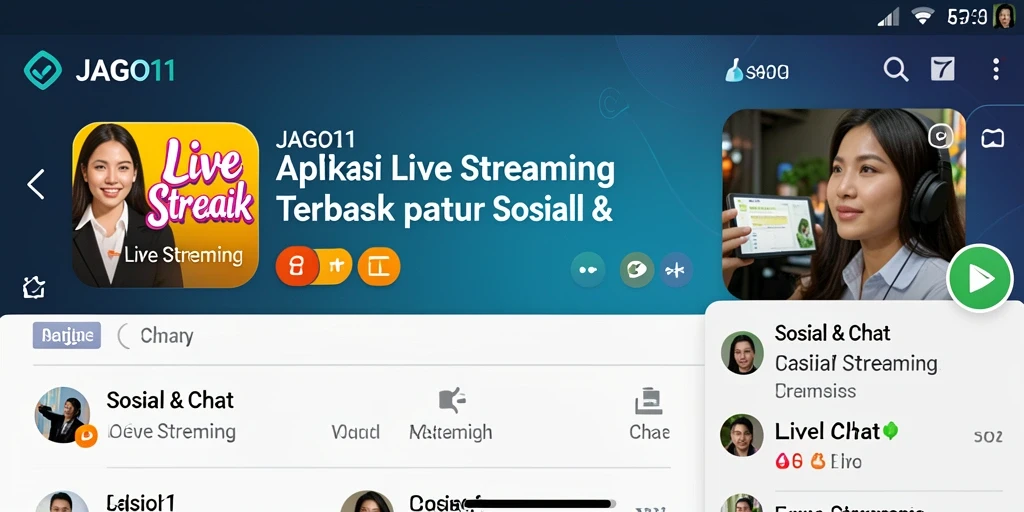
Task: Click the orange square badge icon
Action: (x=379, y=266)
